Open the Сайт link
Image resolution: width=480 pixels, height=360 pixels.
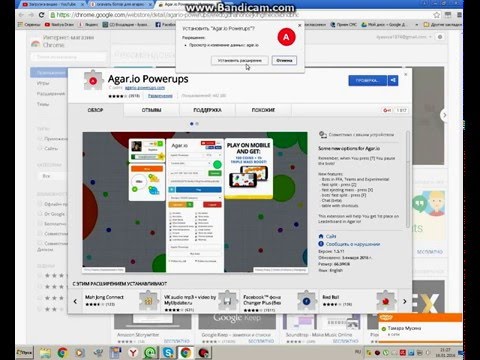coord(331,236)
